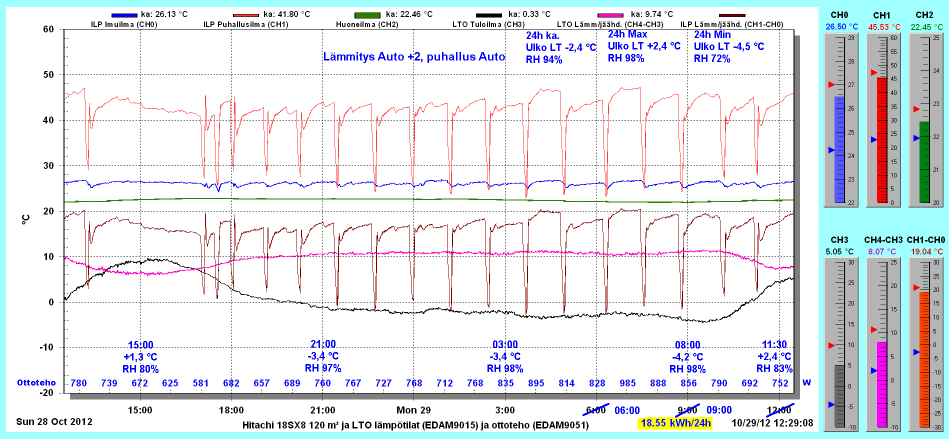Click the blue arrow on the CH3 gauge

829,370
